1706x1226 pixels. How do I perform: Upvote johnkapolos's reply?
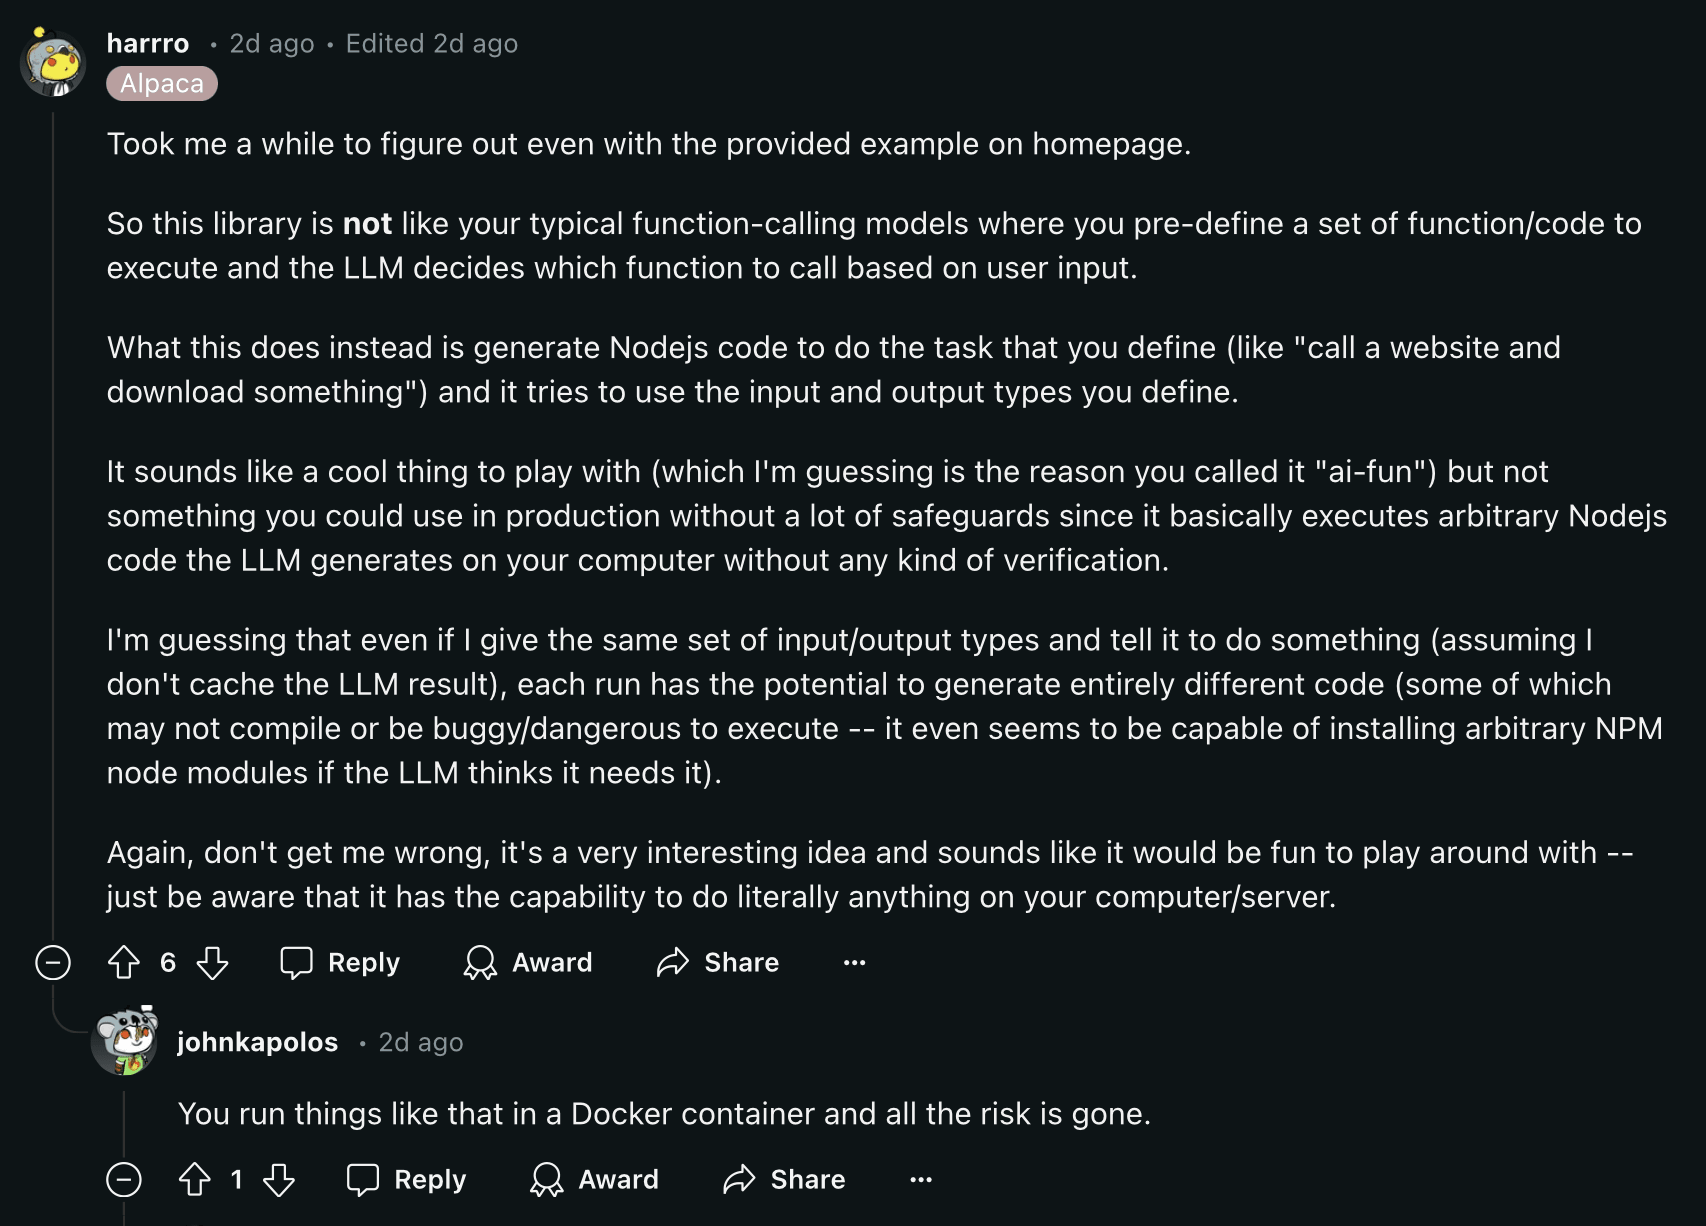click(195, 1179)
